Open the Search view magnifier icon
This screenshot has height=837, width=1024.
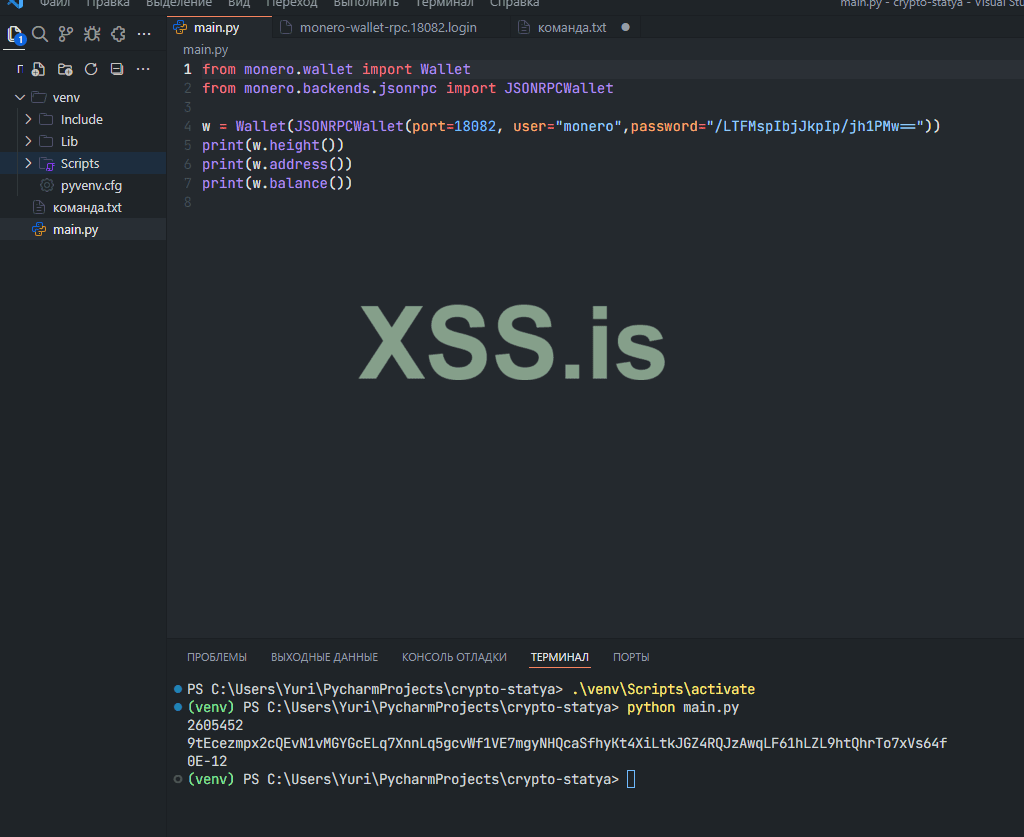coord(40,34)
